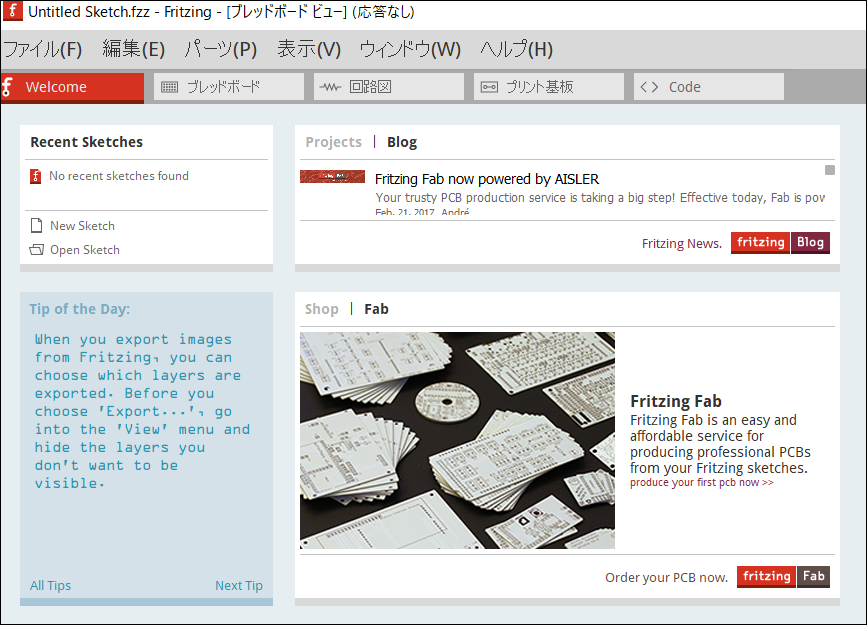Screen dimensions: 867x625
Task: Switch to the 回路図 schematic tab
Action: point(389,87)
